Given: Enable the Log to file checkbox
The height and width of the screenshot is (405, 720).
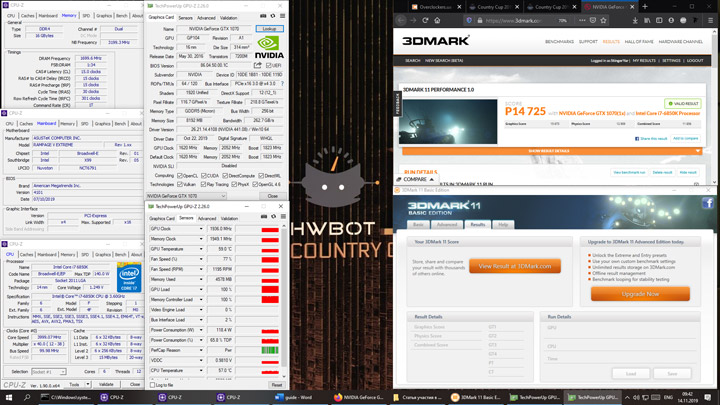Looking at the screenshot, I should 153,385.
